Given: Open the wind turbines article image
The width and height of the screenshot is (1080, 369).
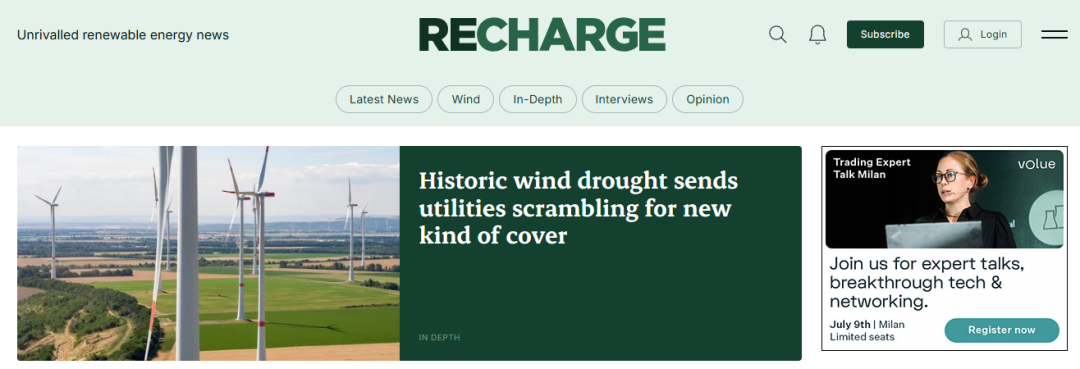Looking at the screenshot, I should [208, 253].
